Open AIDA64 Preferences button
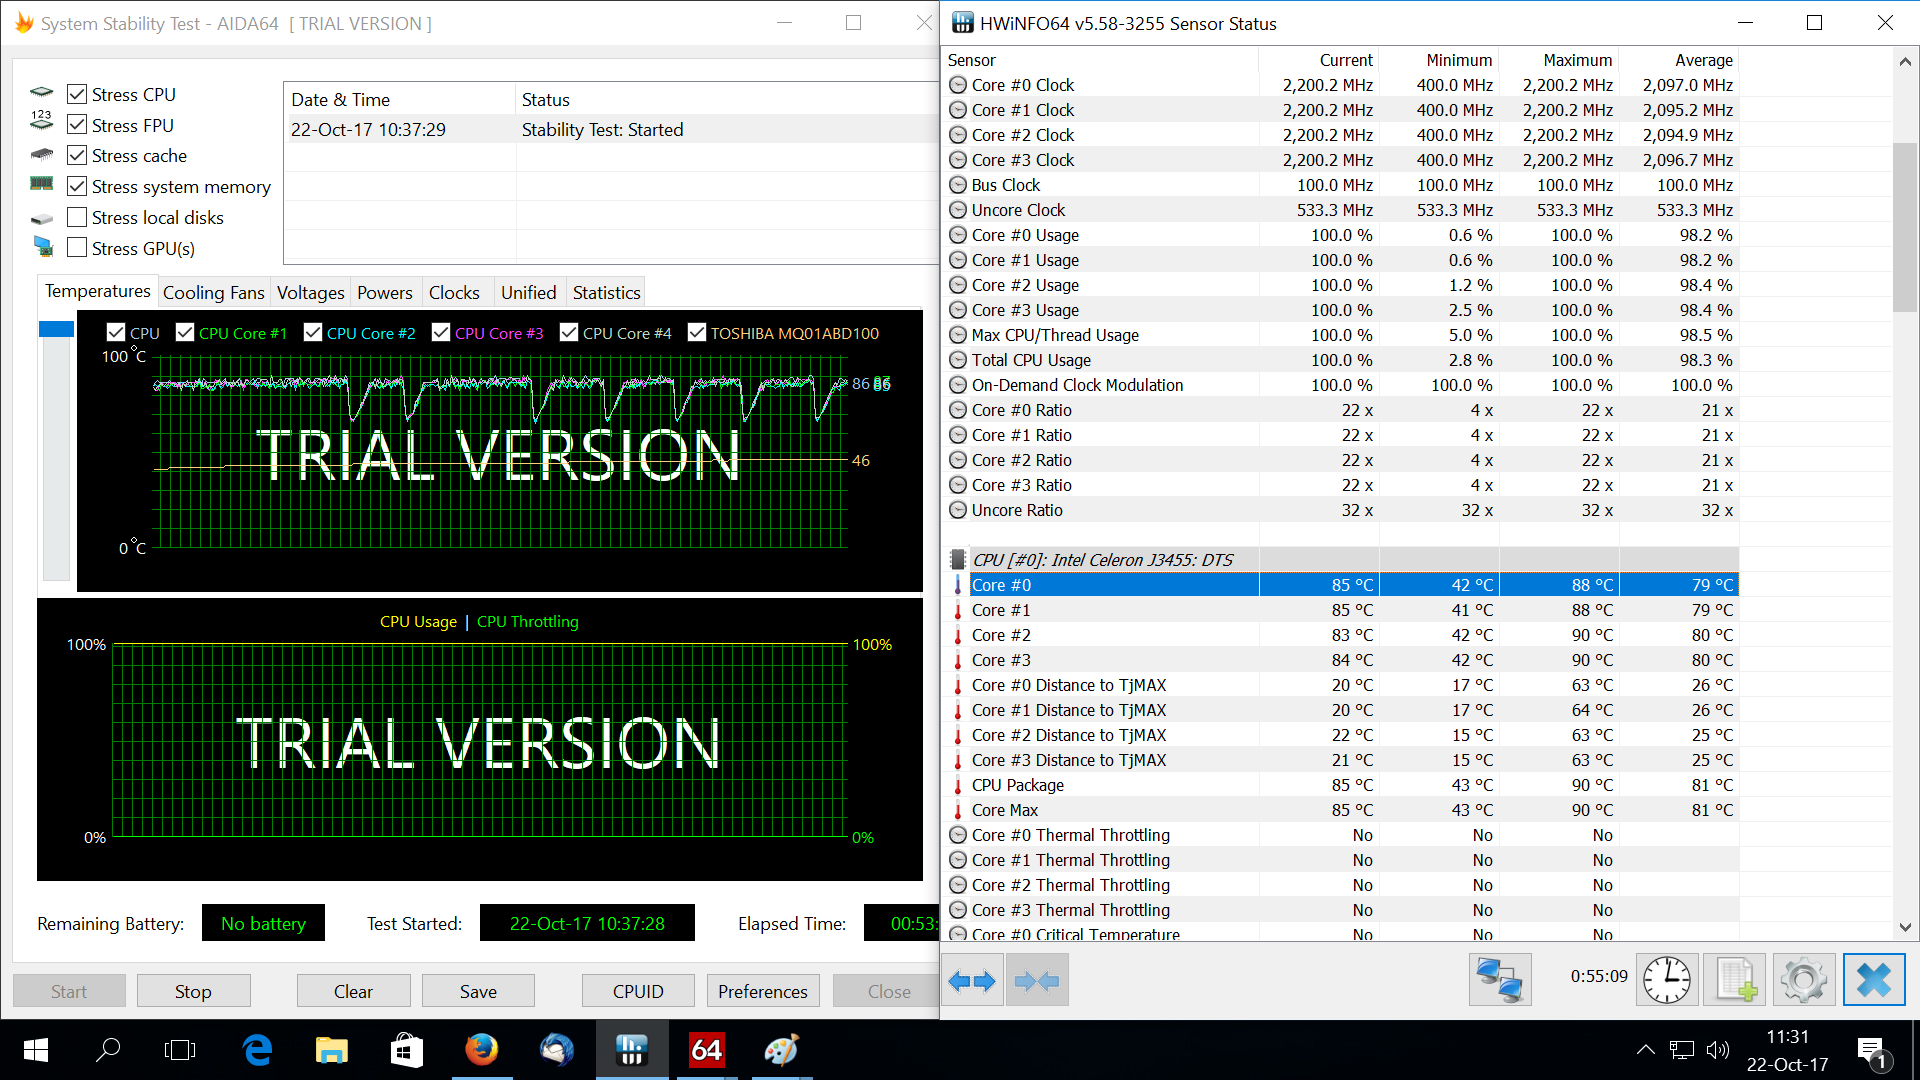Viewport: 1920px width, 1080px height. coord(763,991)
